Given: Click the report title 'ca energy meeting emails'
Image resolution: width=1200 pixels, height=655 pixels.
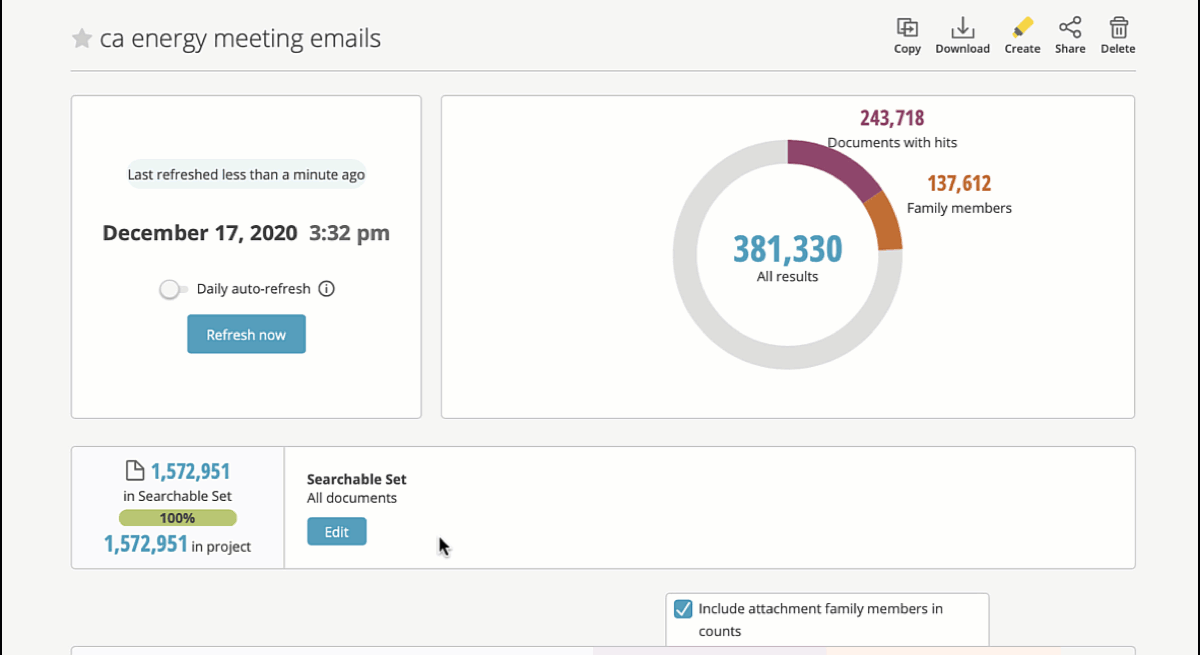Looking at the screenshot, I should (240, 38).
